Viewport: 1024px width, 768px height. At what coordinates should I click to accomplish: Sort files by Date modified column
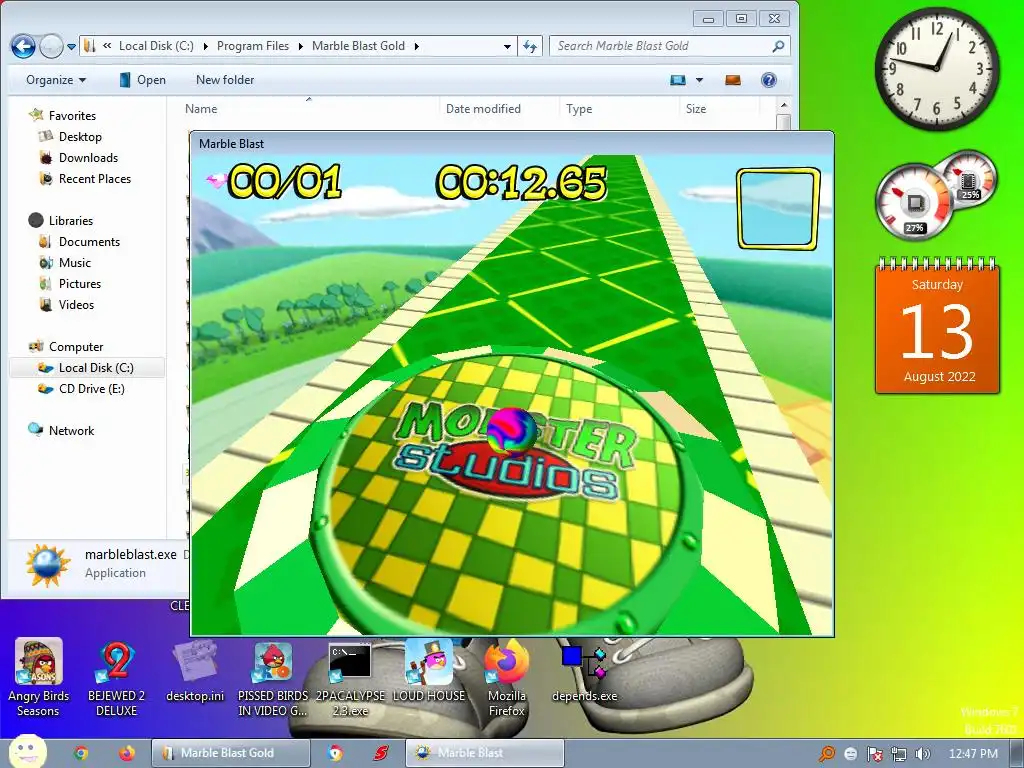(483, 109)
